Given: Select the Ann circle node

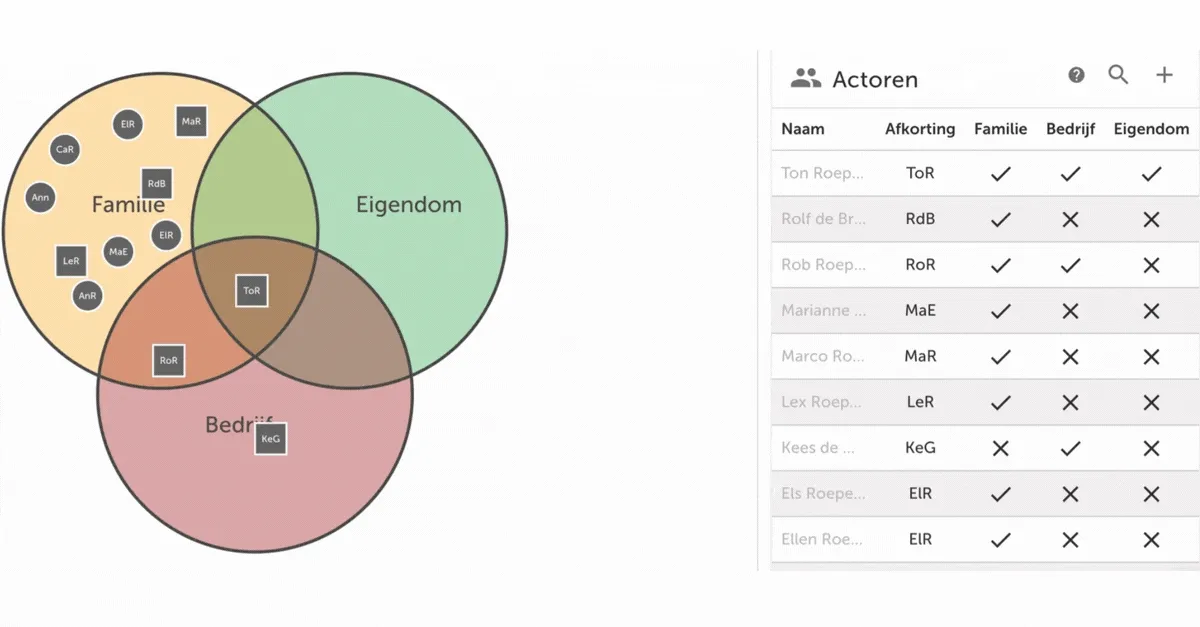Looking at the screenshot, I should [x=40, y=197].
